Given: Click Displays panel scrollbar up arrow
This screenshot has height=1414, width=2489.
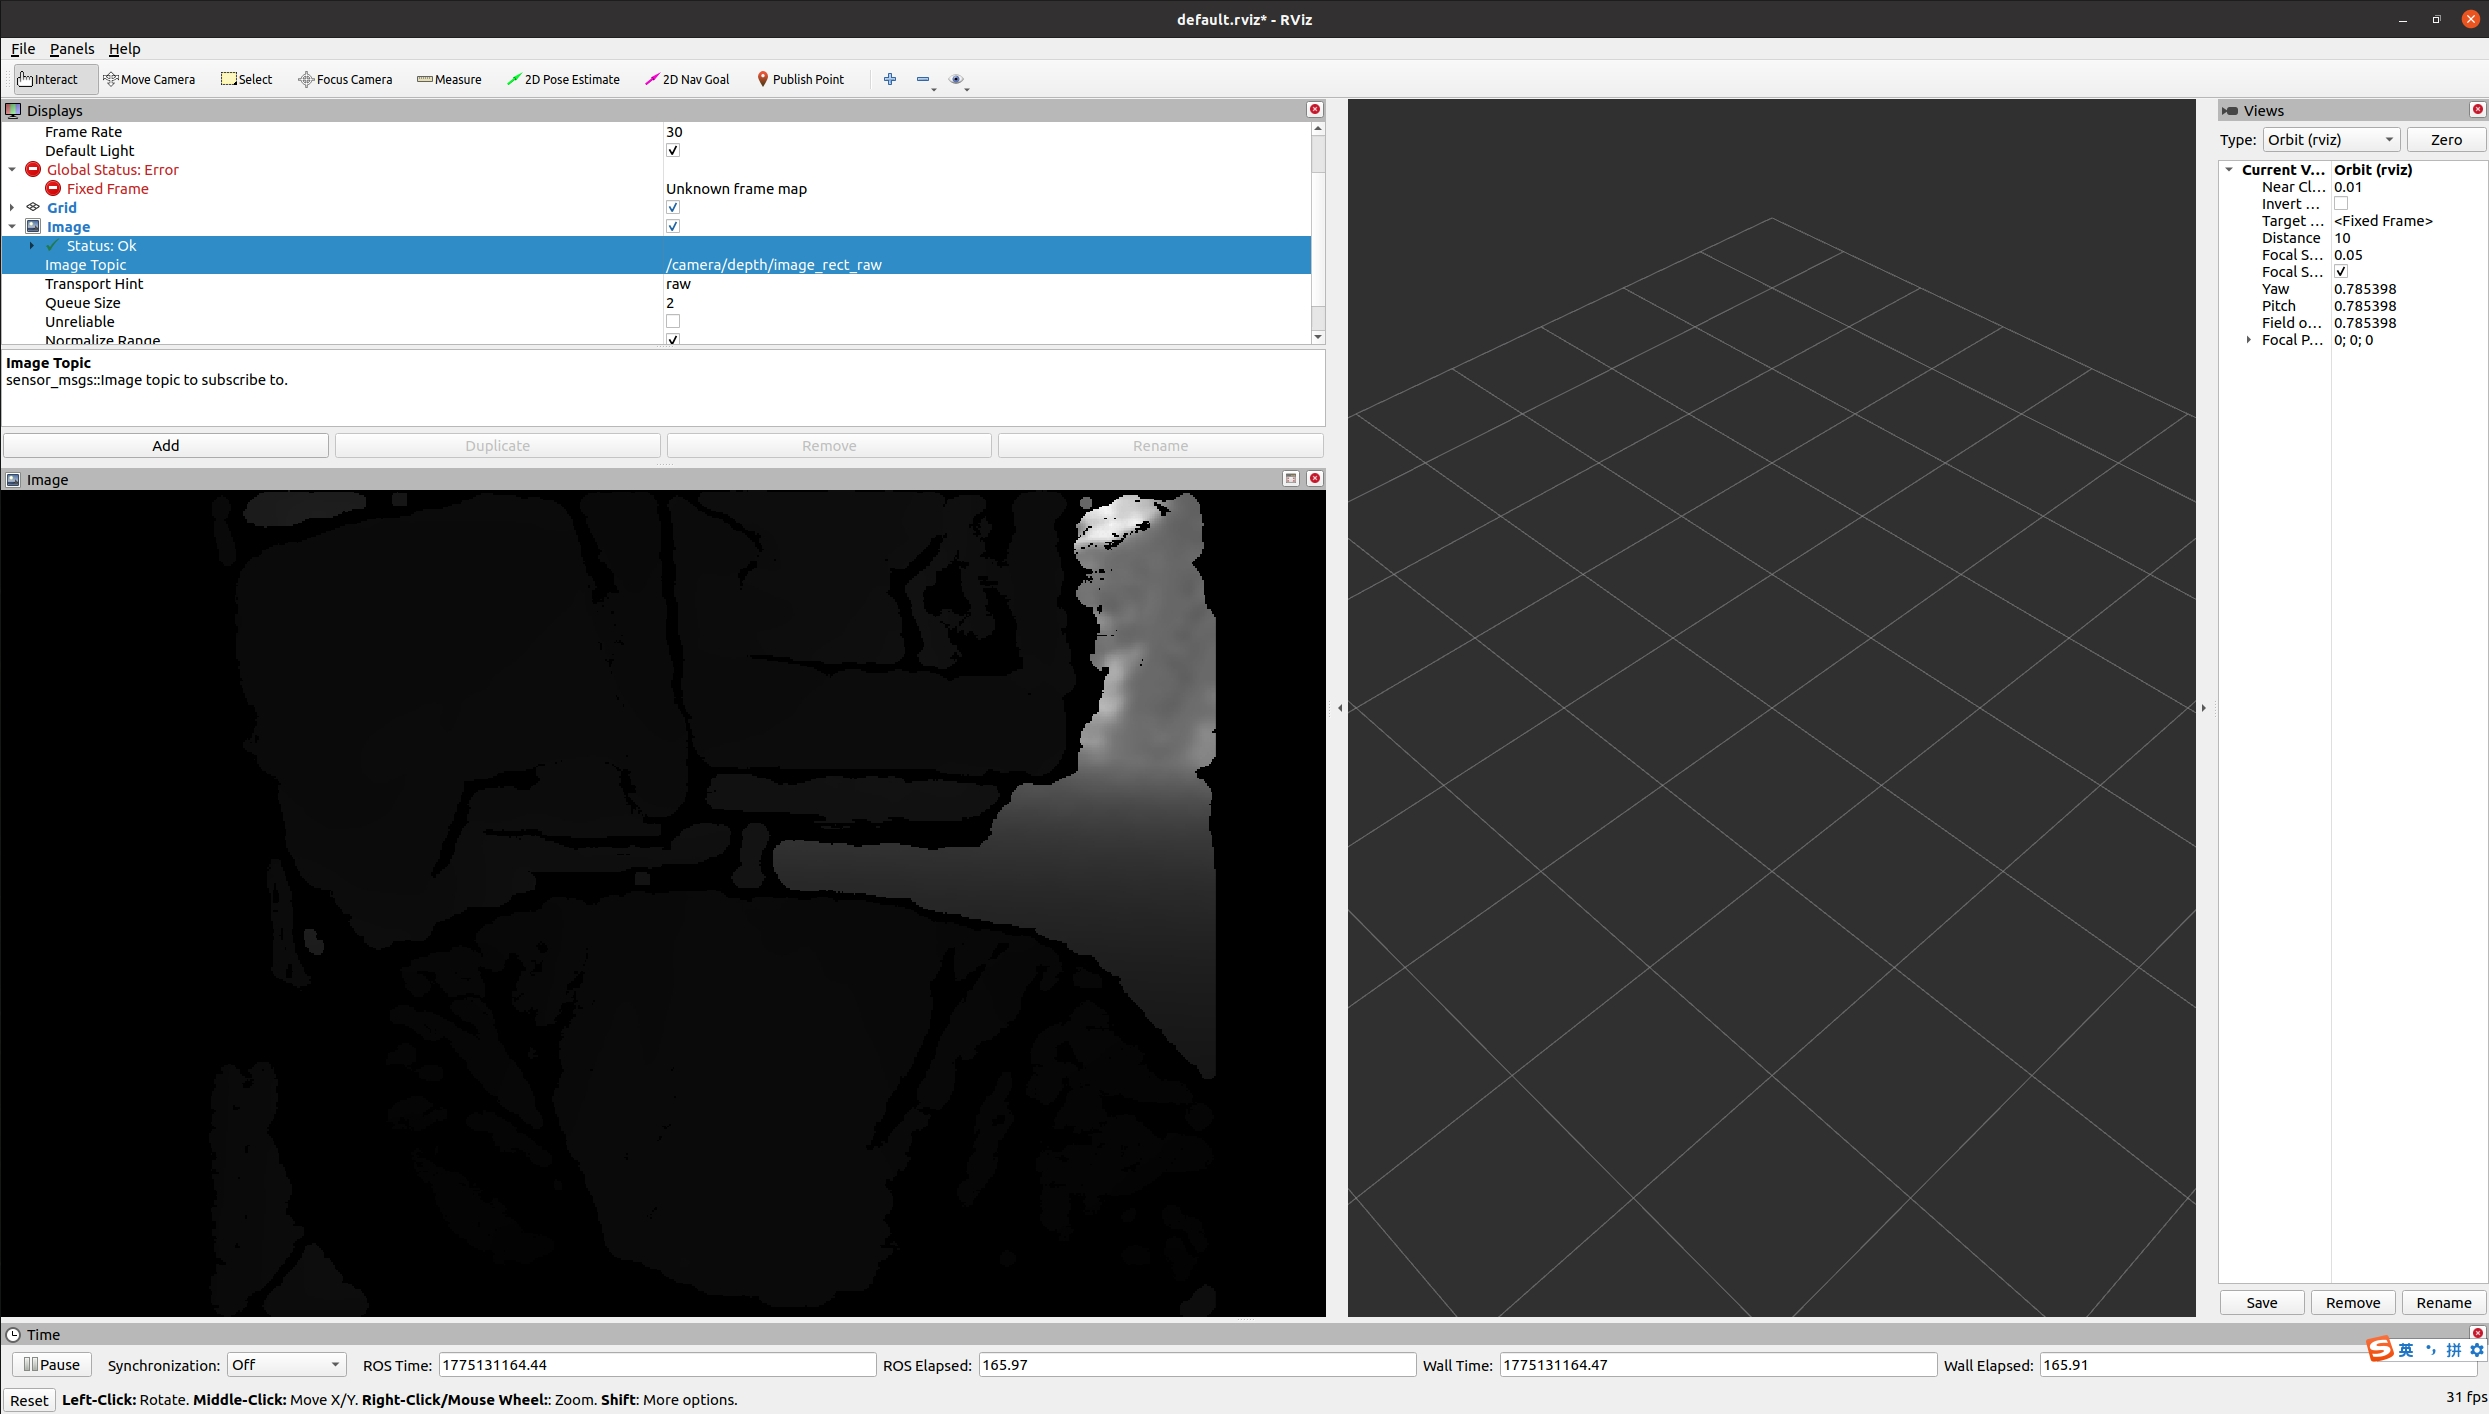Looking at the screenshot, I should point(1318,128).
